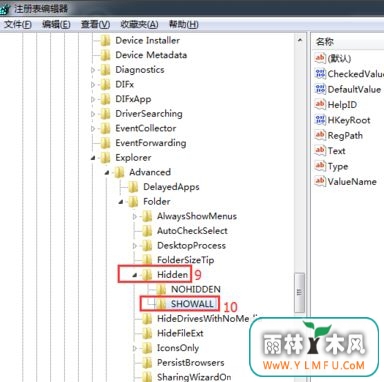This screenshot has width=384, height=382.
Task: Select the SHOWALL registry key
Action: click(192, 304)
